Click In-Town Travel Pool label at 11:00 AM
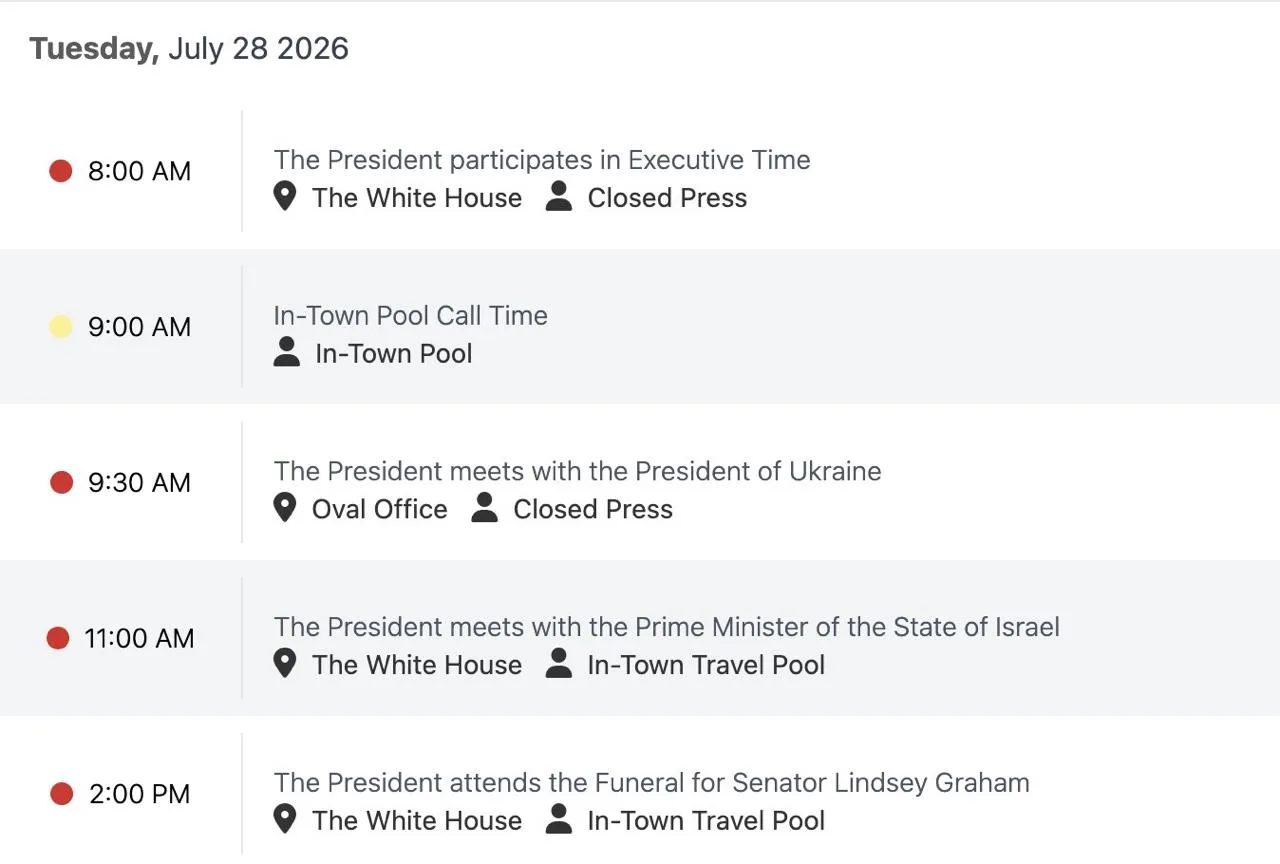This screenshot has width=1280, height=864. click(706, 665)
